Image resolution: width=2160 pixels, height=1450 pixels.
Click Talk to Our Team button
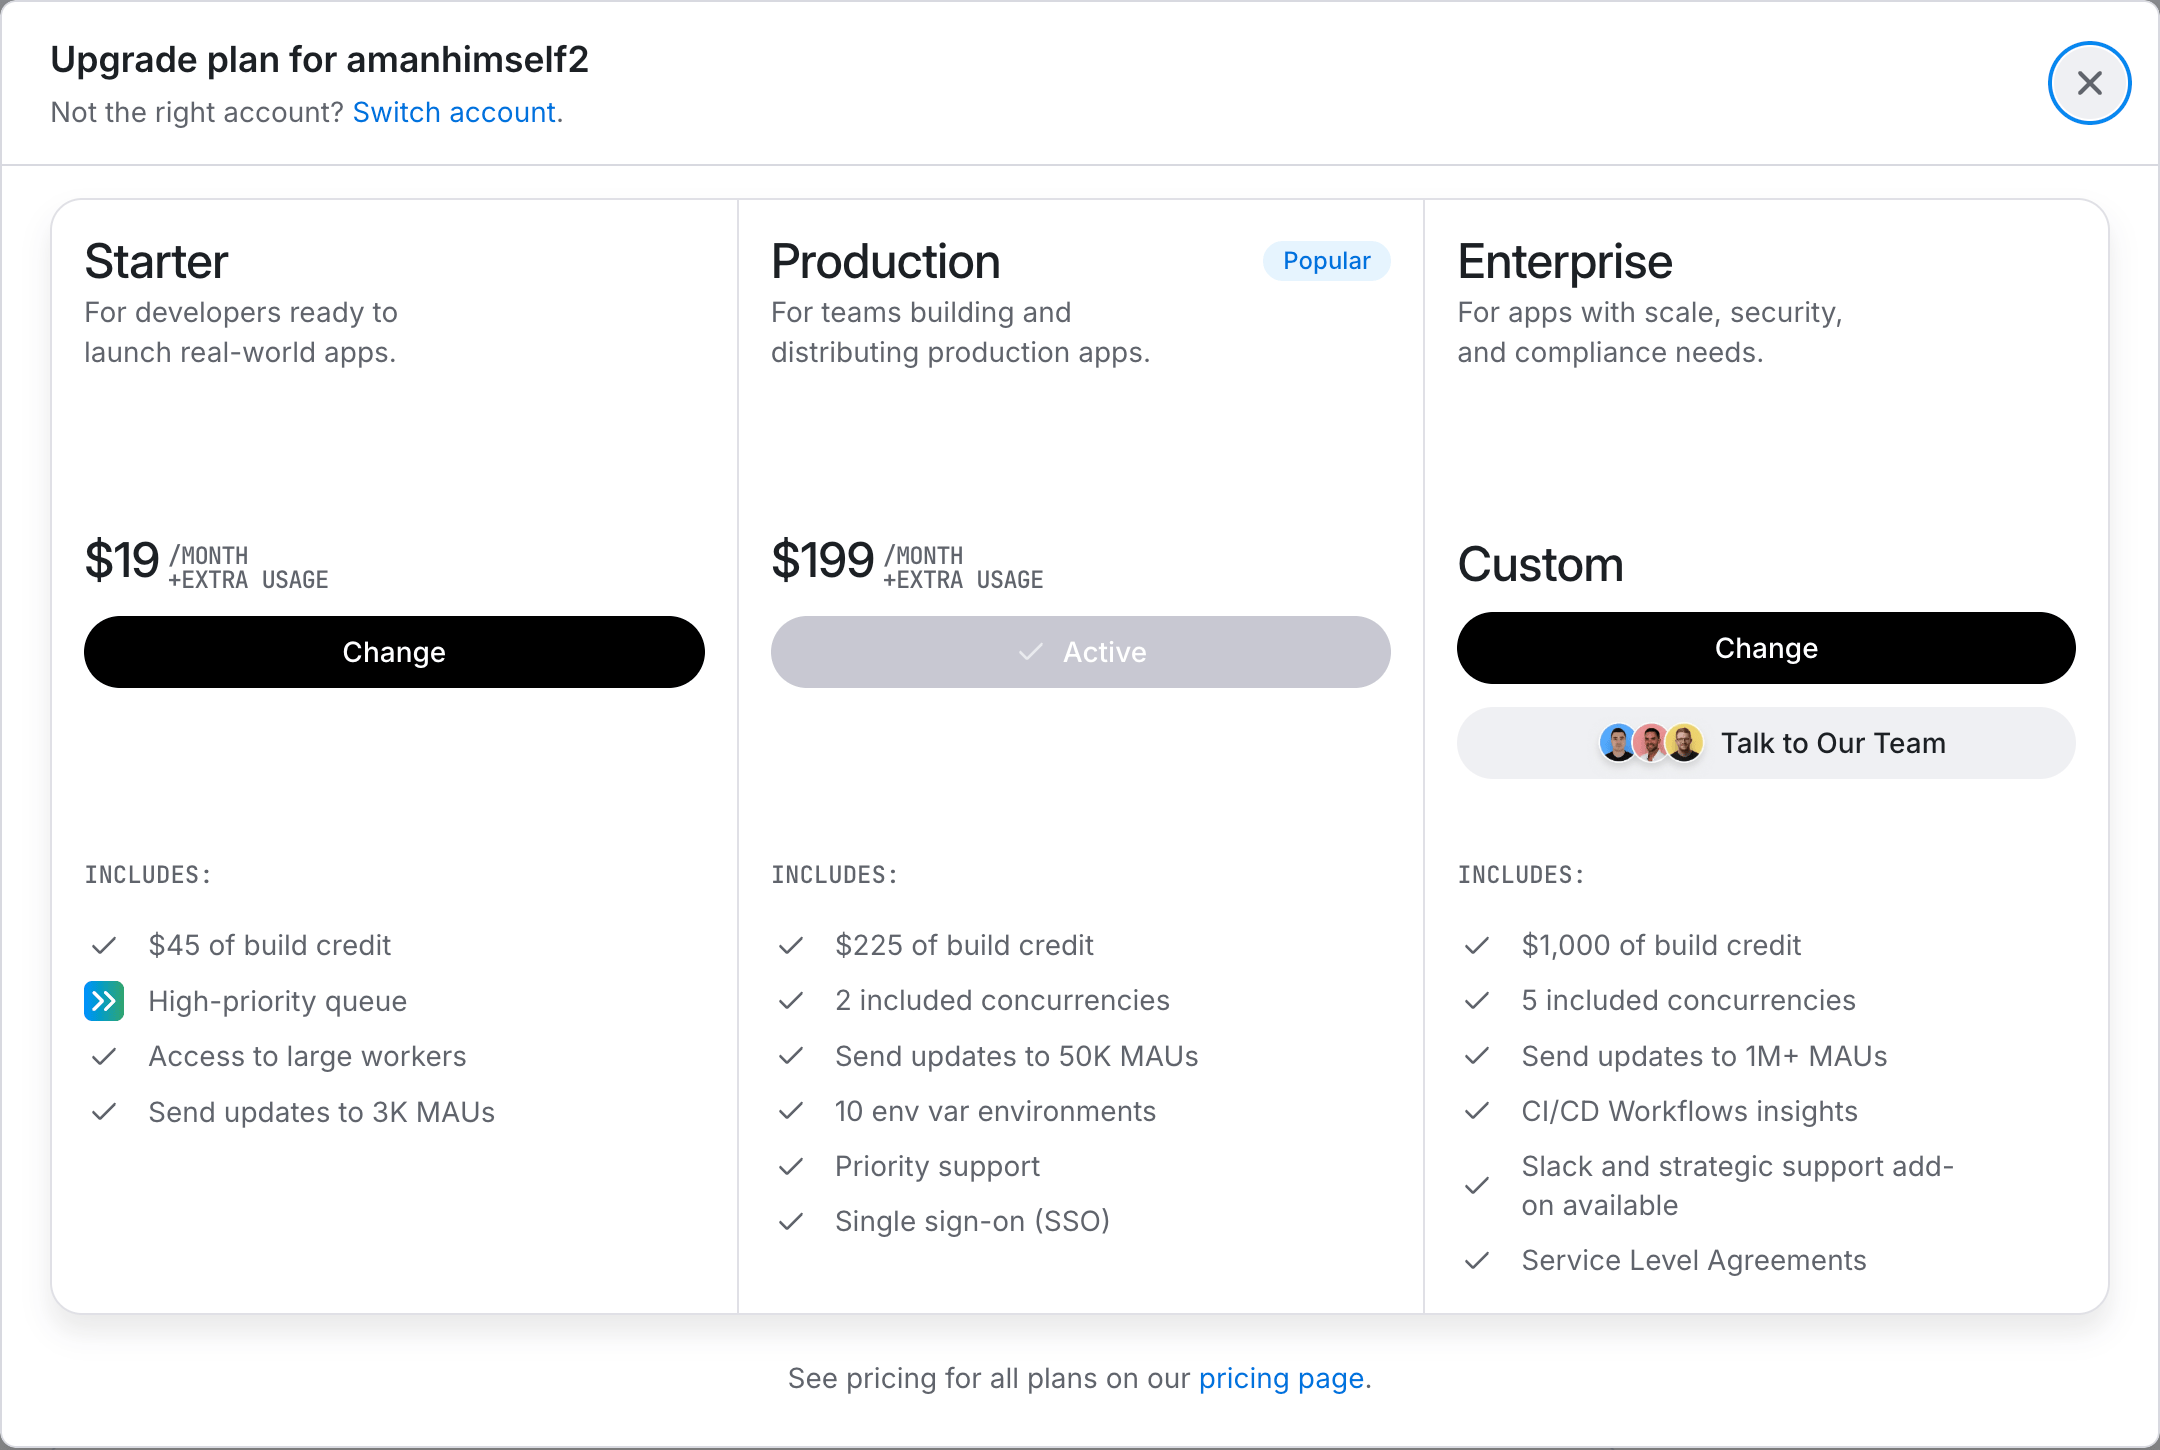click(x=1766, y=743)
